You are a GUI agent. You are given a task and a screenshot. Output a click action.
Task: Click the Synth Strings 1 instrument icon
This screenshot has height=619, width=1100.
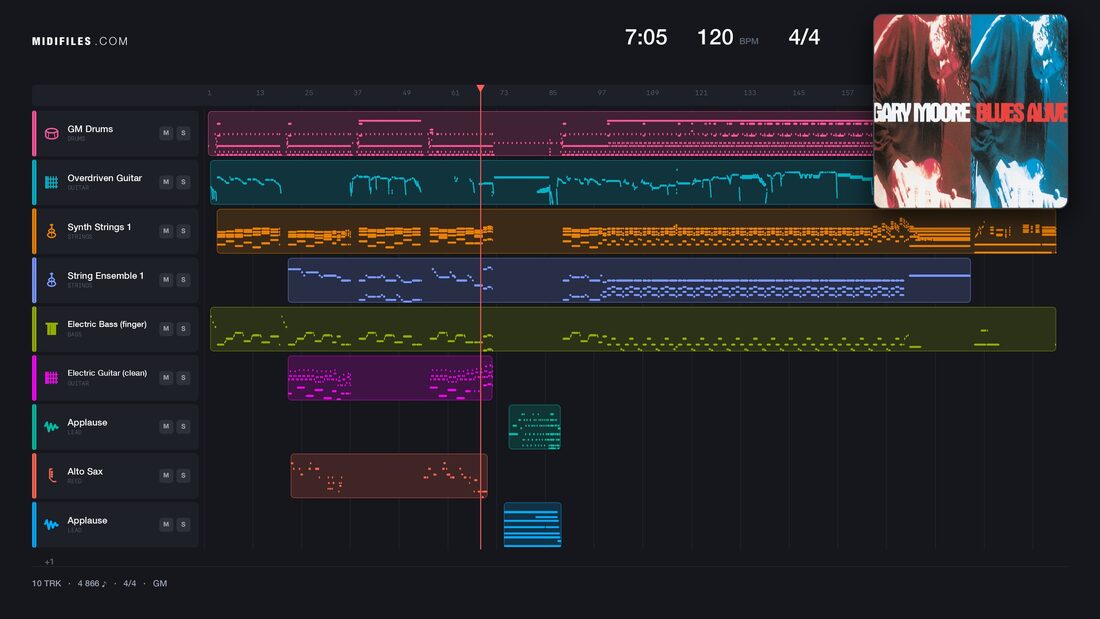(51, 231)
